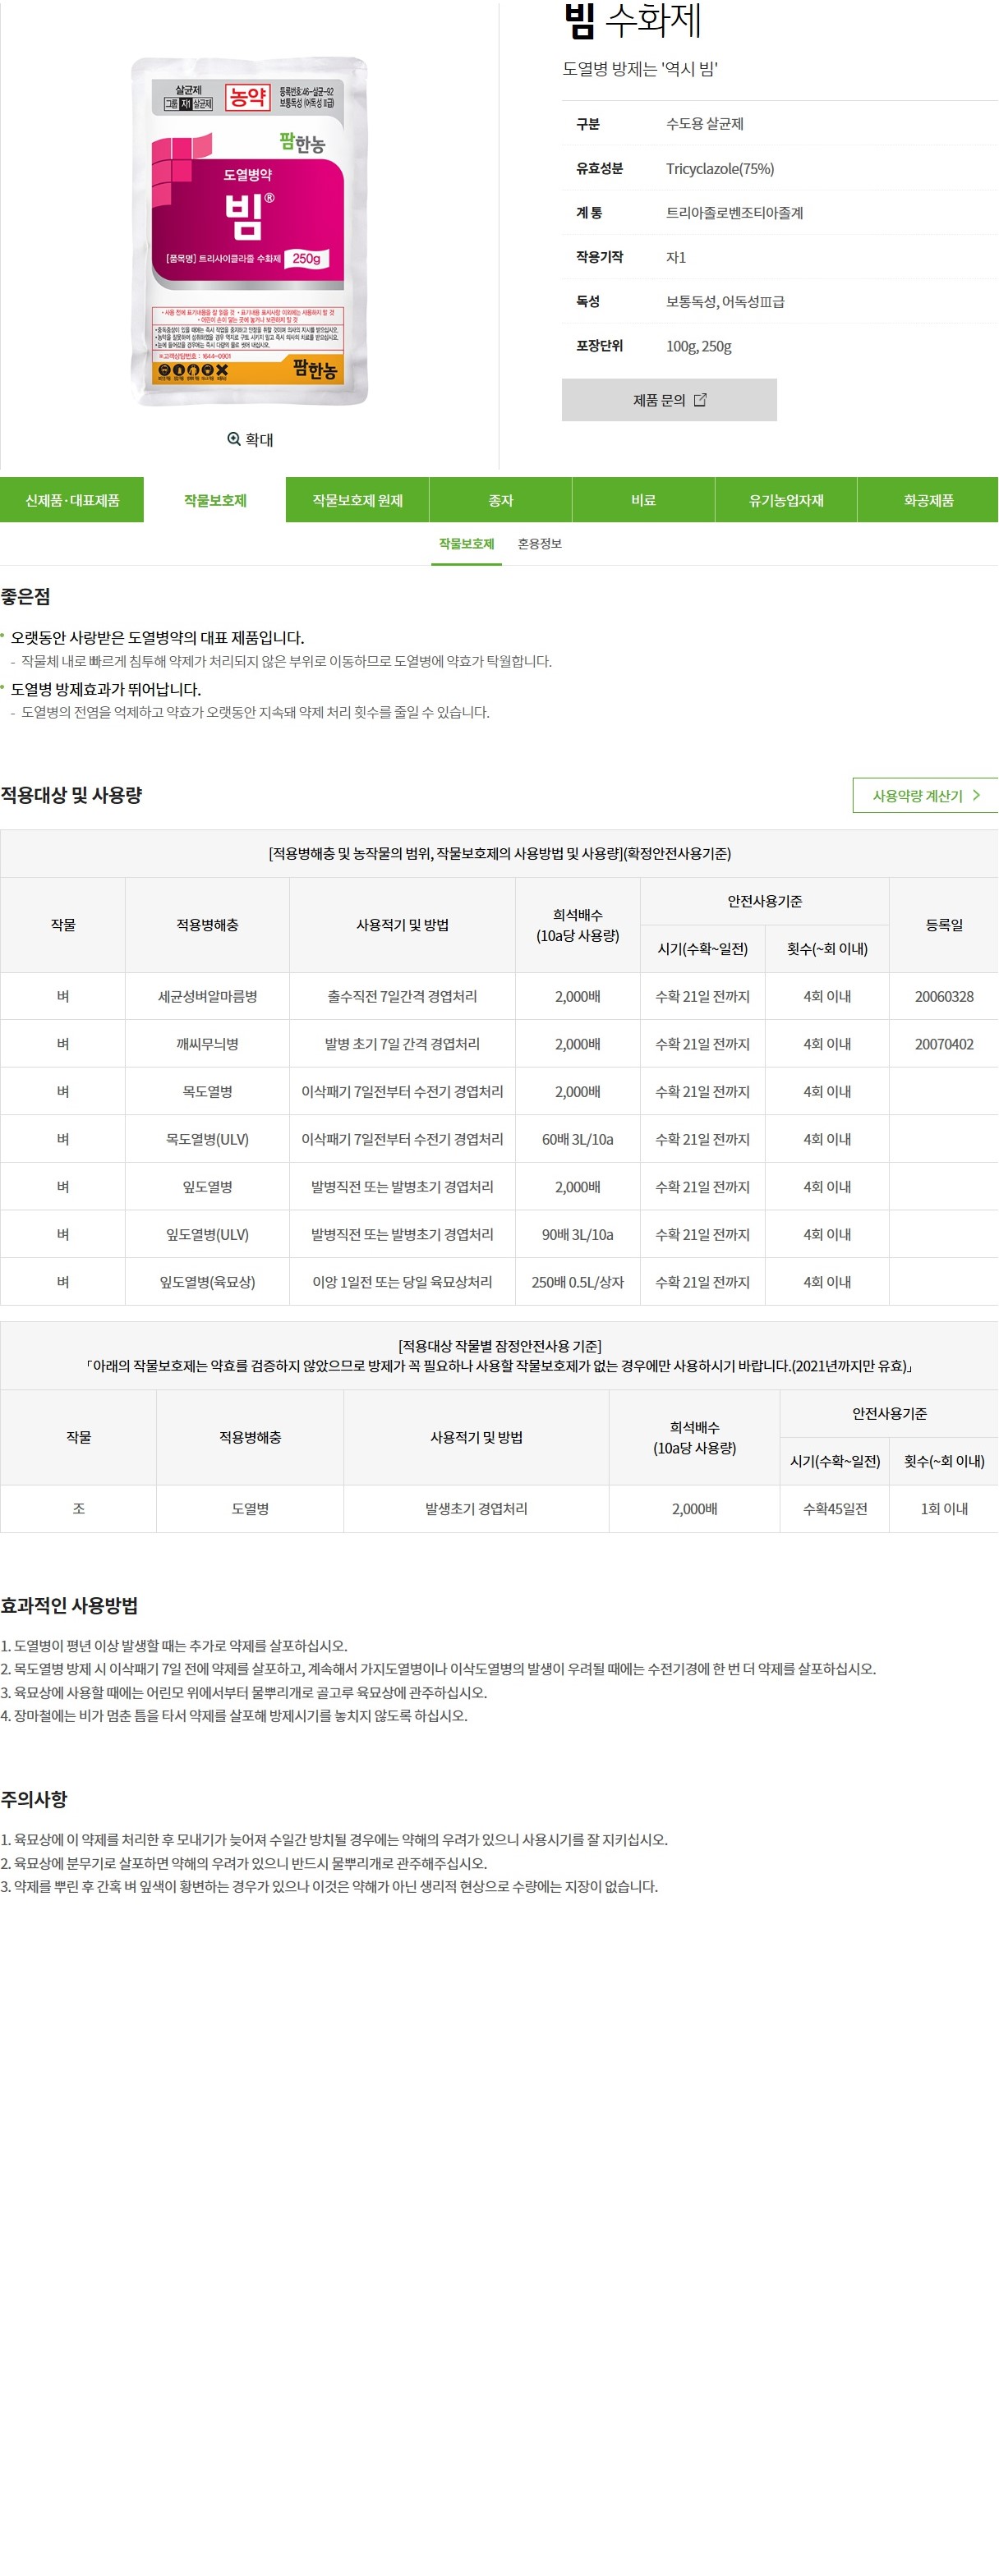This screenshot has height=2576, width=999.
Task: Click the chevron arrow on 사용약량 계산기
Action: coord(976,795)
